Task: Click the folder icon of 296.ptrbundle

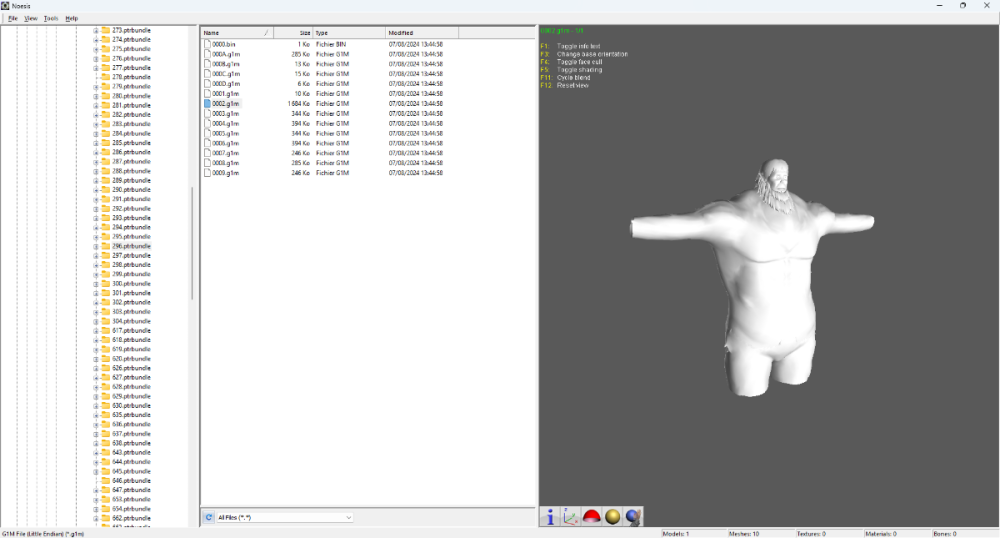Action: (105, 246)
